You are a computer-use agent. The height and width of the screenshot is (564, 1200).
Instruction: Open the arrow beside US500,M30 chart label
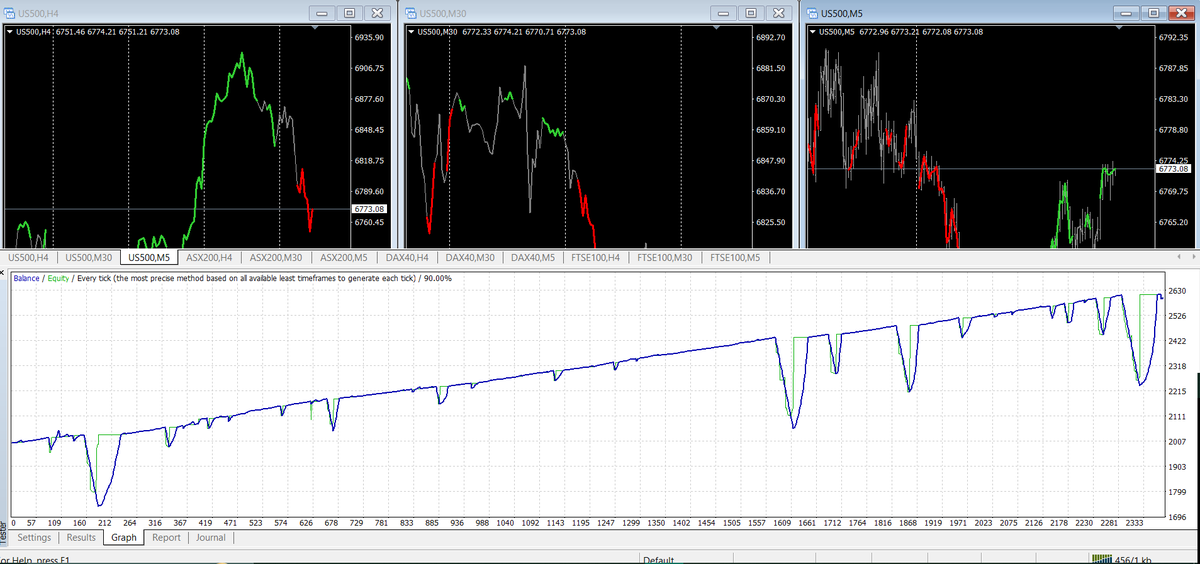[x=411, y=32]
